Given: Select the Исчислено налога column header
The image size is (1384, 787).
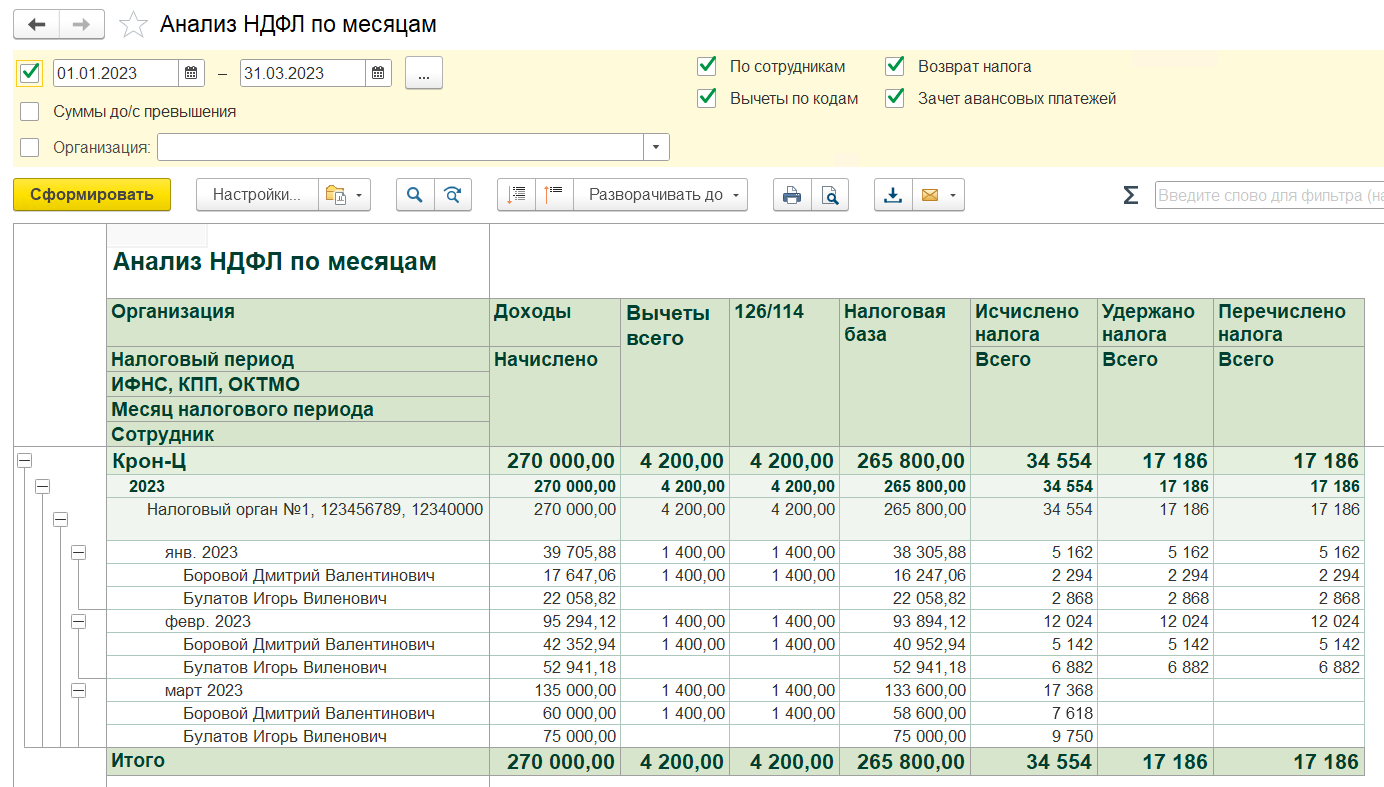Looking at the screenshot, I should [x=1034, y=322].
